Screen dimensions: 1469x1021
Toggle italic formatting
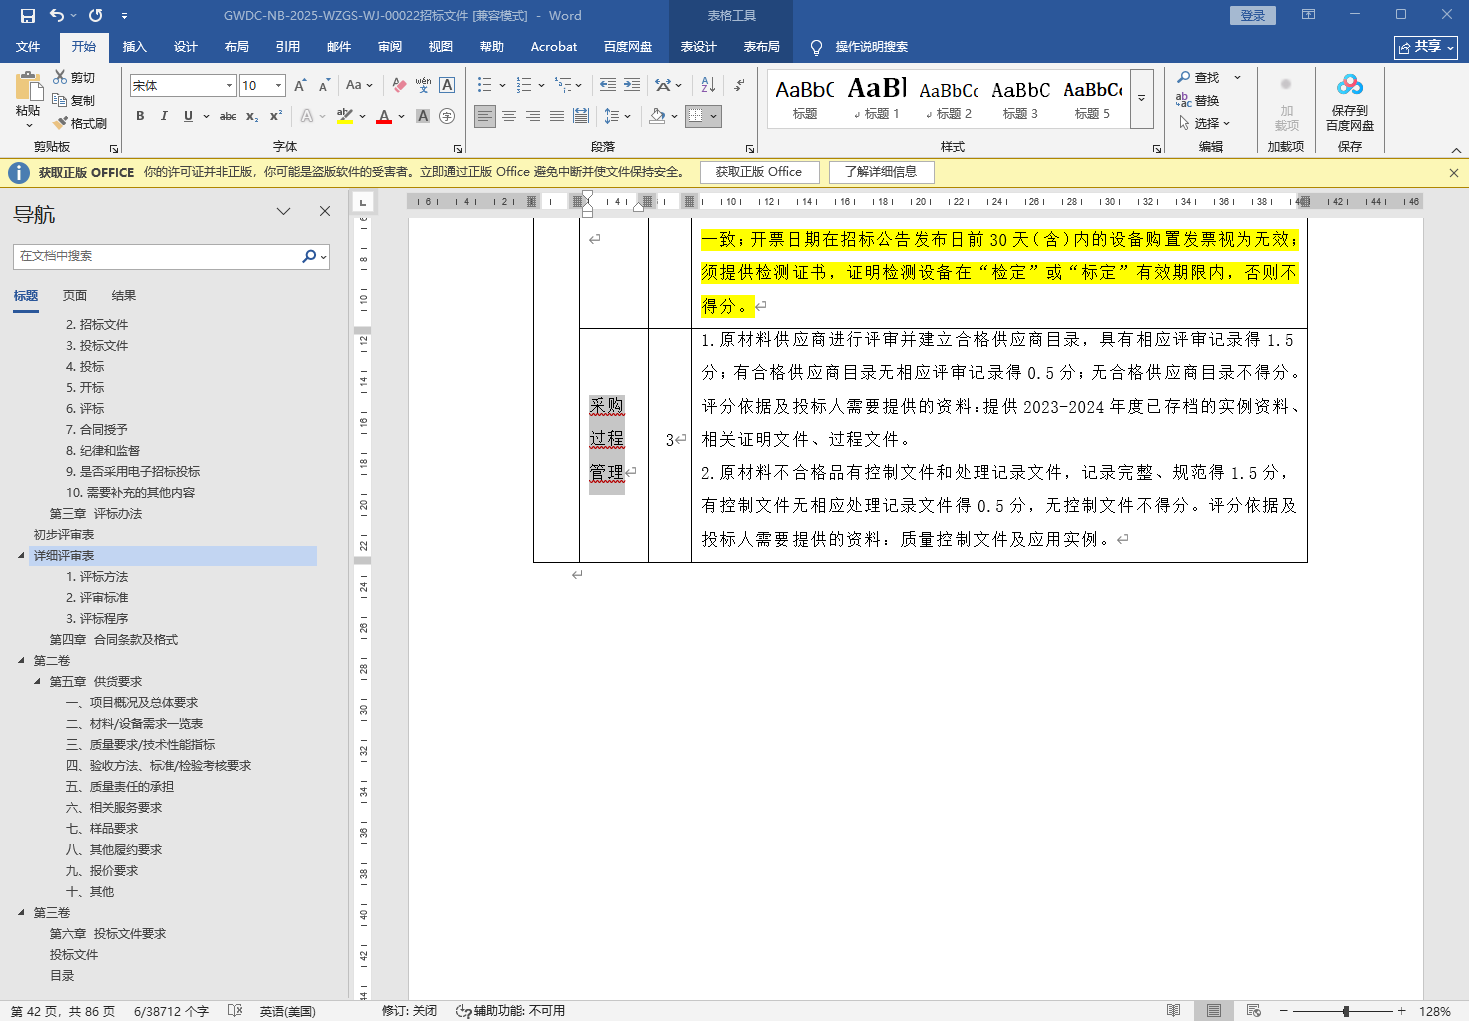[164, 116]
